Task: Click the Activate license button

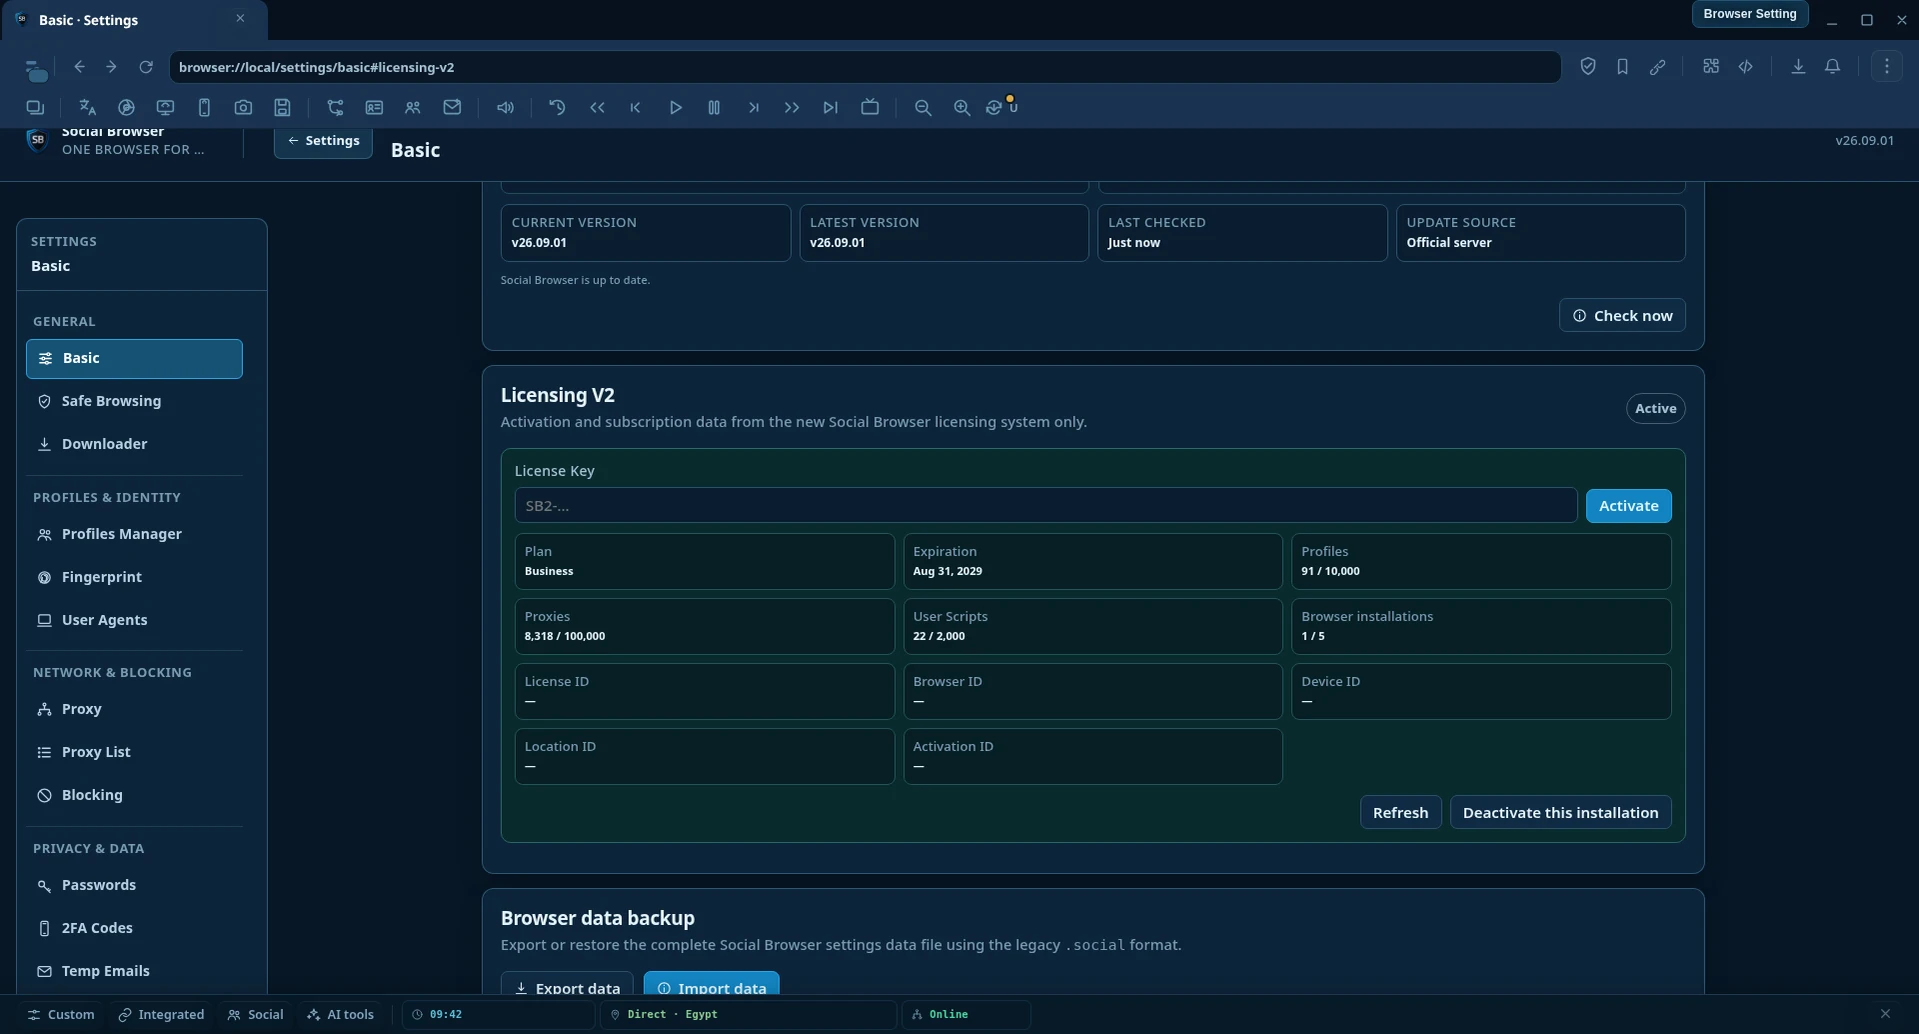Action: 1628,506
